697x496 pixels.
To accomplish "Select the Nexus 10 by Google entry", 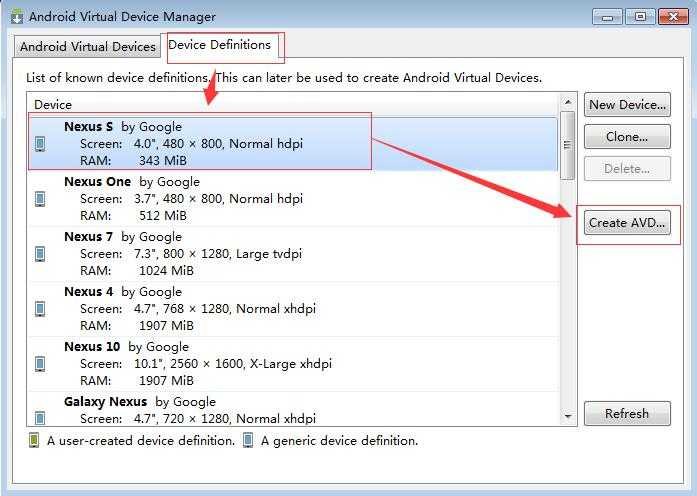I will [x=293, y=364].
